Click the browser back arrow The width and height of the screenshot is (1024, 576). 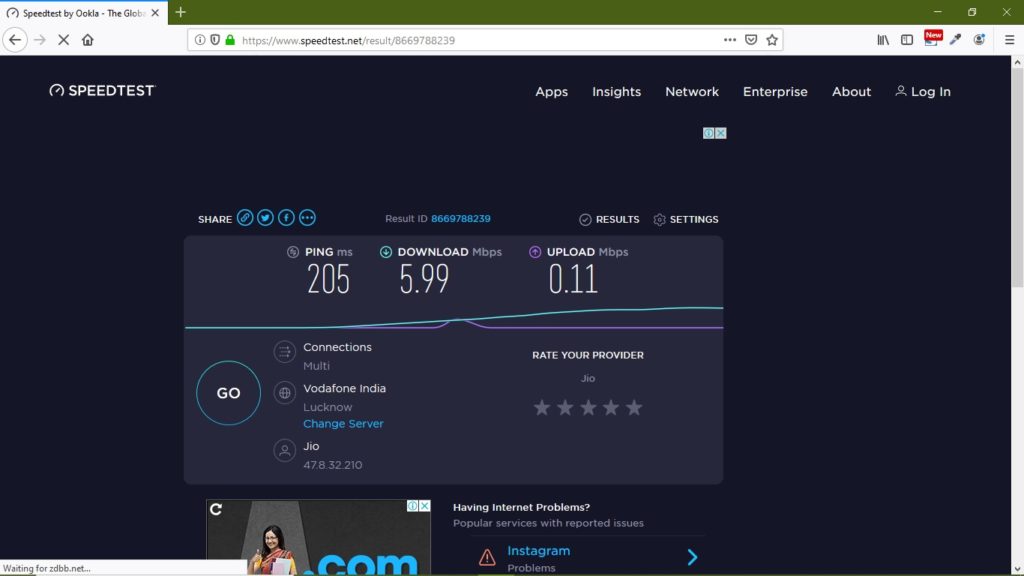tap(15, 40)
